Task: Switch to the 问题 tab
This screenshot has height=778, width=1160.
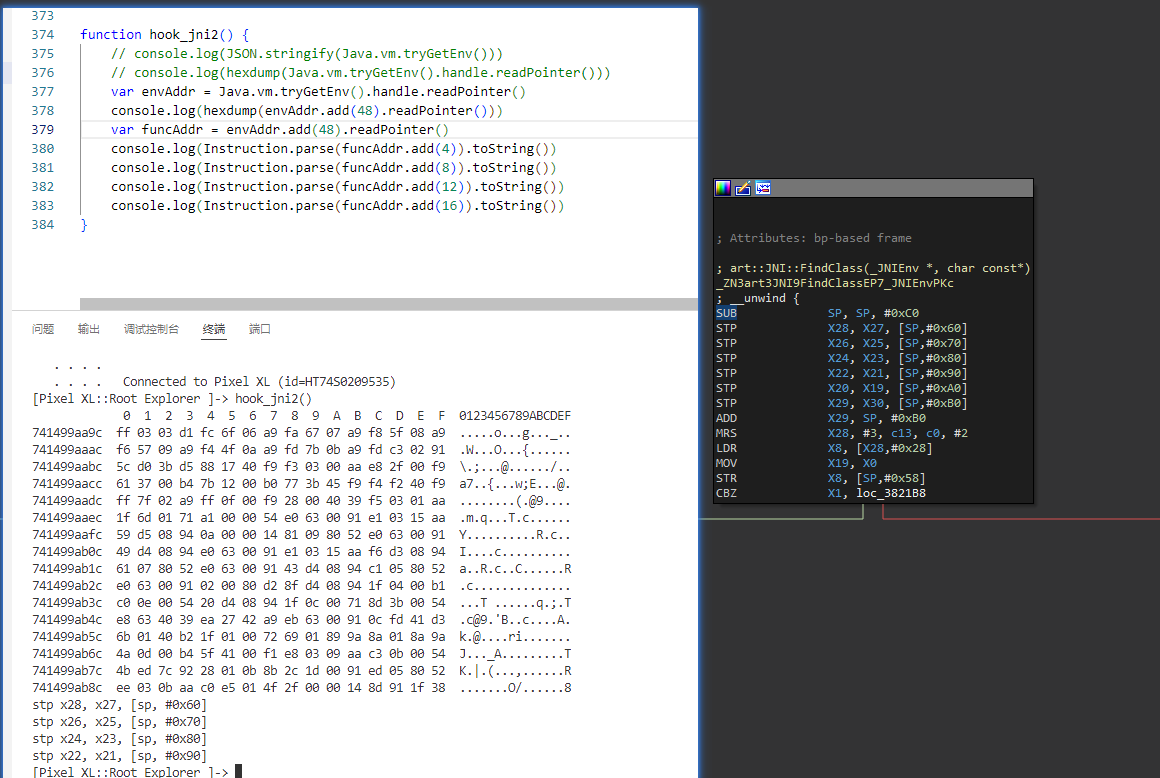Action: pyautogui.click(x=43, y=329)
